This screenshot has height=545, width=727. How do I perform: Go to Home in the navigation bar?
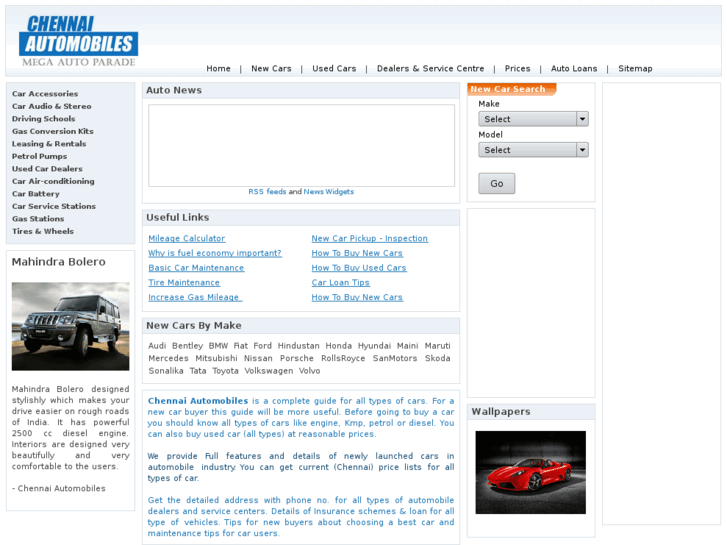point(218,69)
